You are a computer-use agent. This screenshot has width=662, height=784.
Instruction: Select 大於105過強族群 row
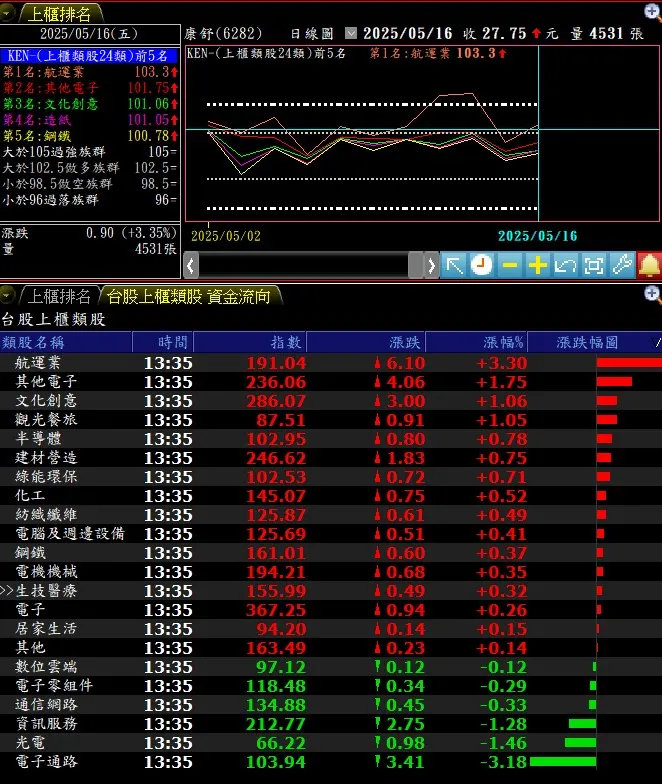pyautogui.click(x=90, y=152)
